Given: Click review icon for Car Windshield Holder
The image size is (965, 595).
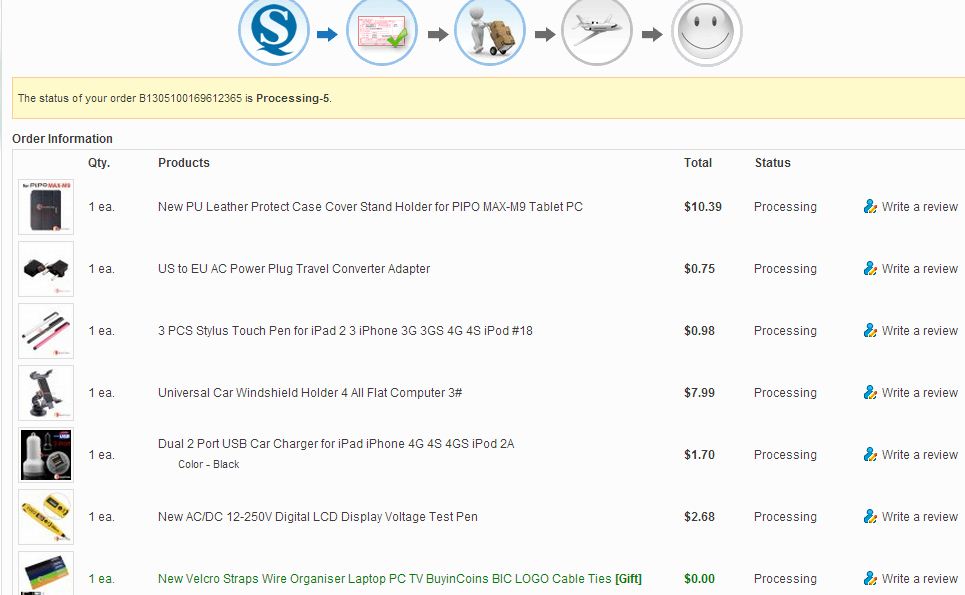Looking at the screenshot, I should coord(870,393).
